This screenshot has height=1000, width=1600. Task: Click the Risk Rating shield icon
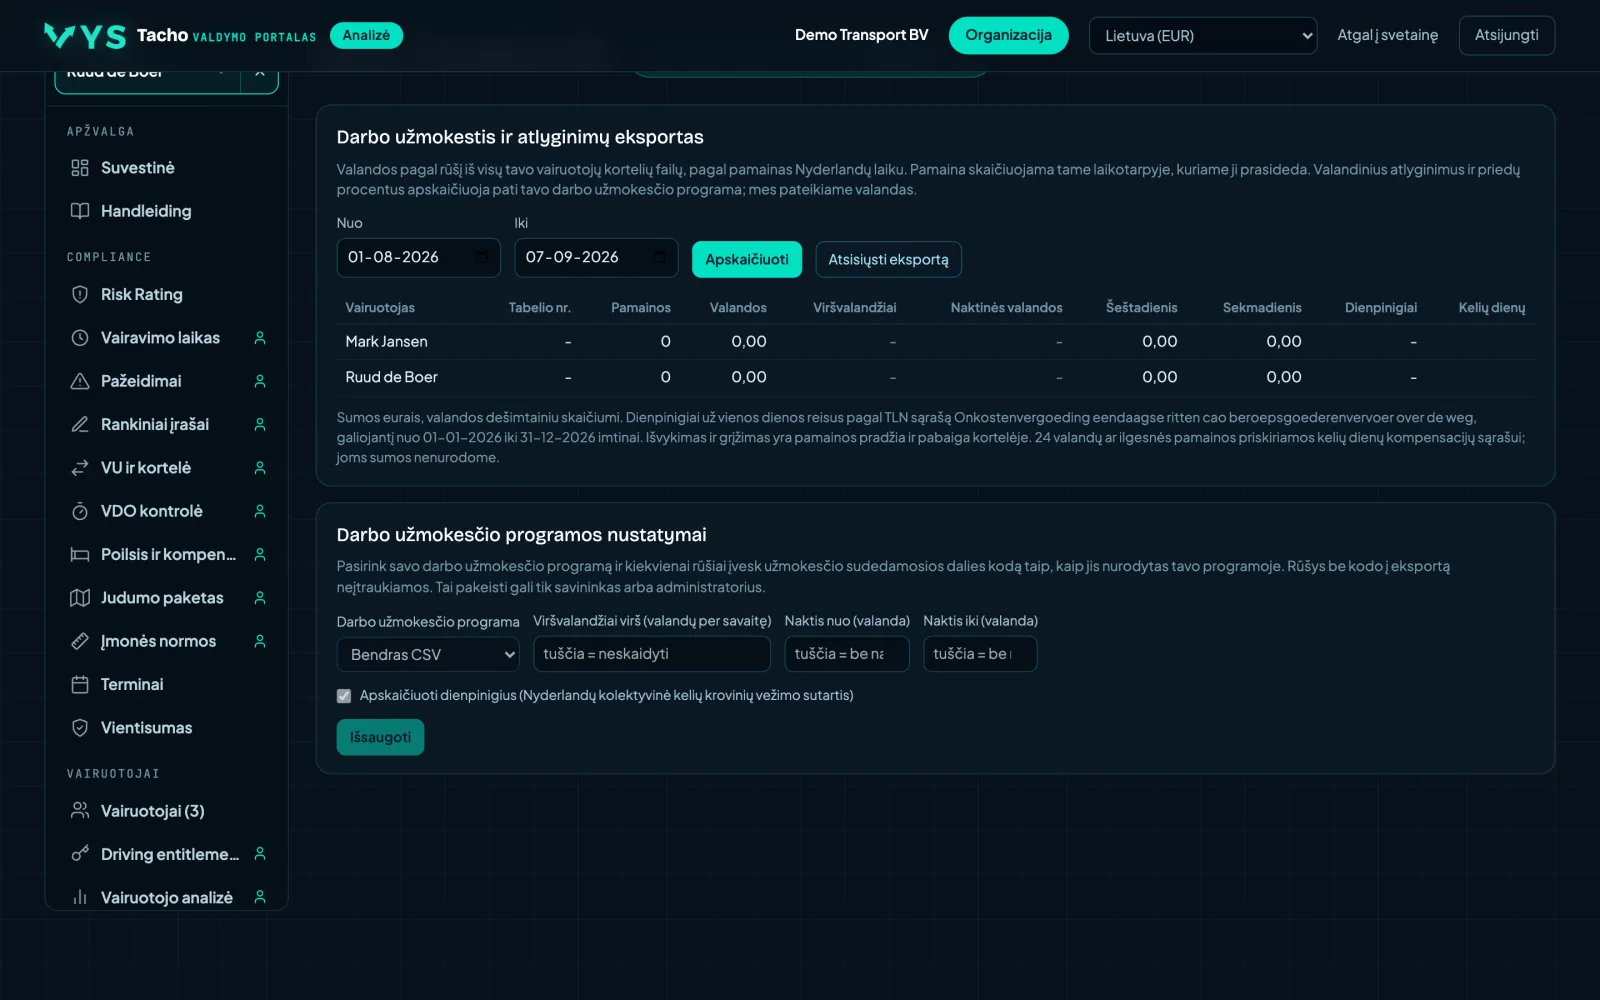tap(80, 294)
